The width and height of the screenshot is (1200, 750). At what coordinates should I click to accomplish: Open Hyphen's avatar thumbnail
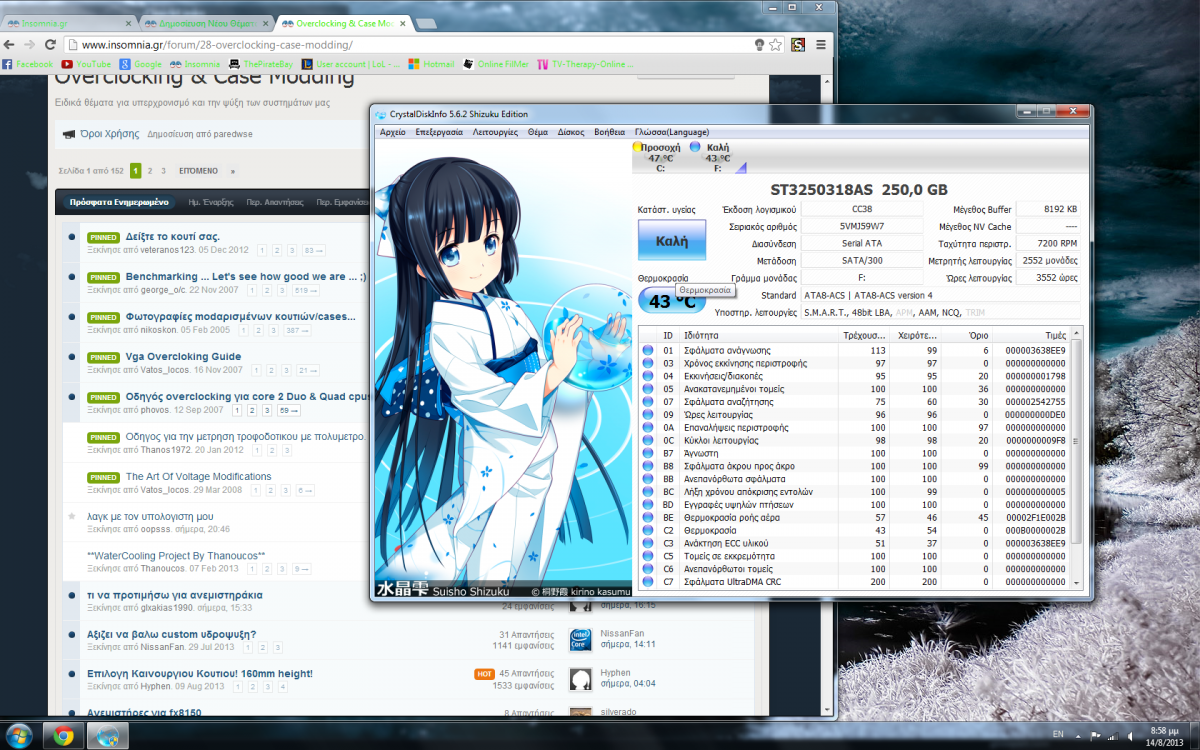click(580, 679)
